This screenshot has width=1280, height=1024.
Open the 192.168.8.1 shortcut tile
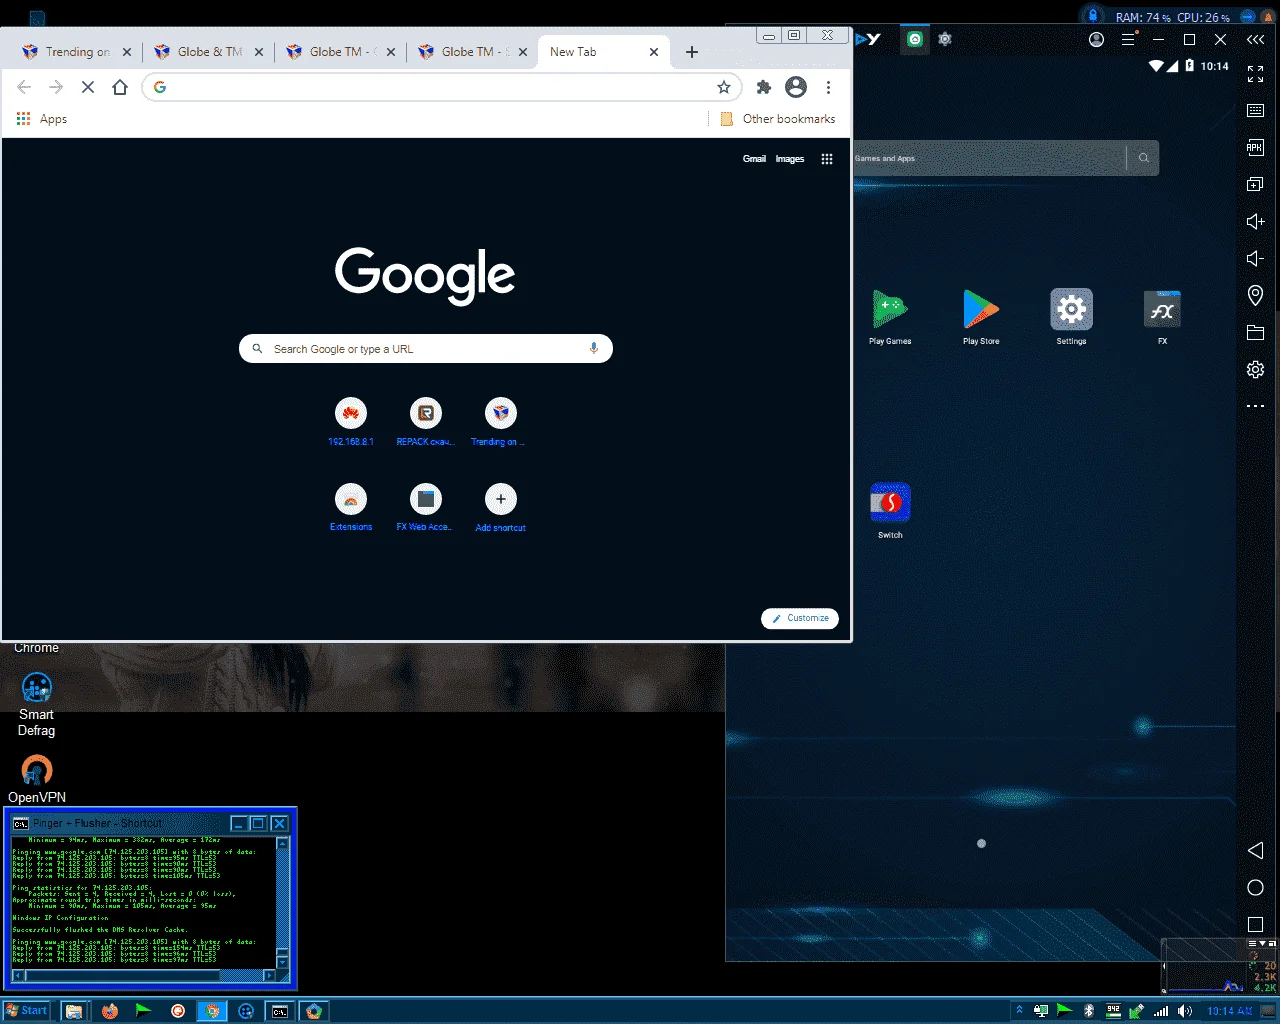[x=351, y=421]
